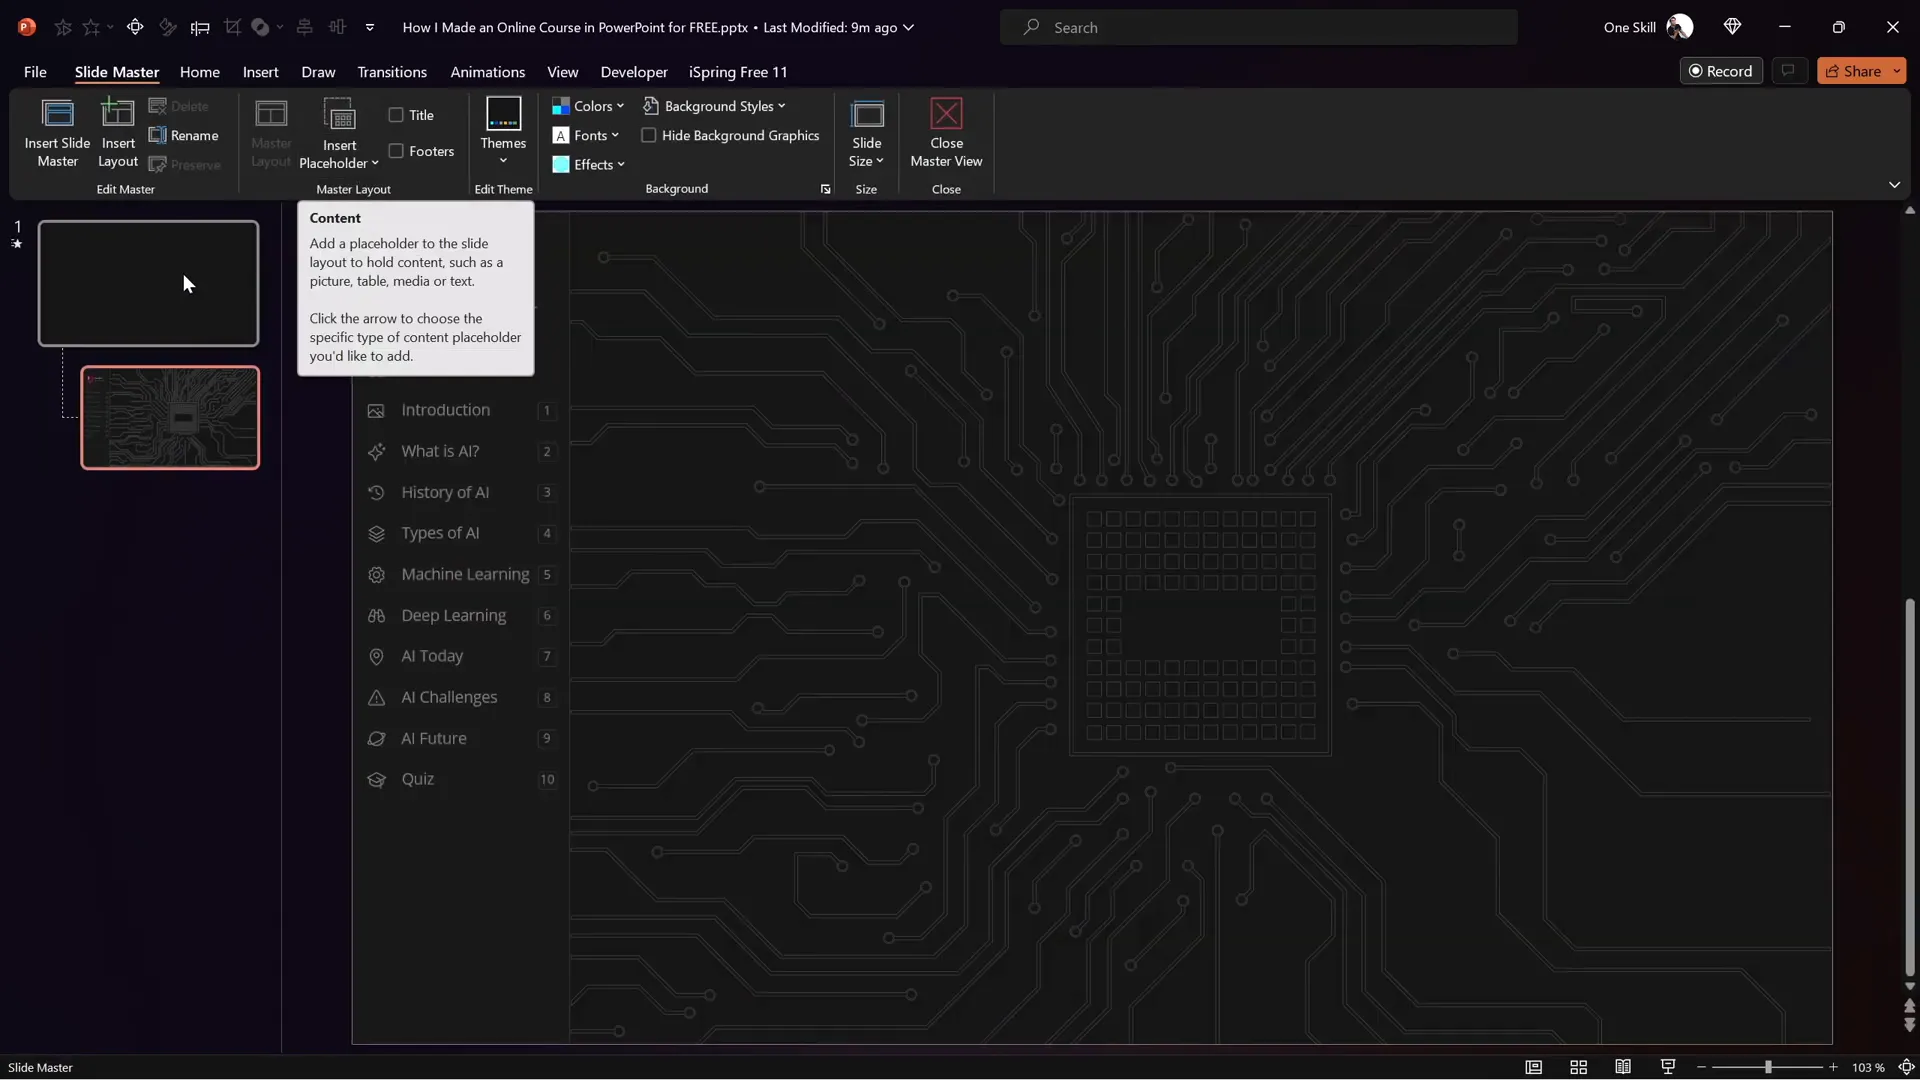Open the Effects dropdown
This screenshot has height=1080, width=1920.
tap(588, 164)
